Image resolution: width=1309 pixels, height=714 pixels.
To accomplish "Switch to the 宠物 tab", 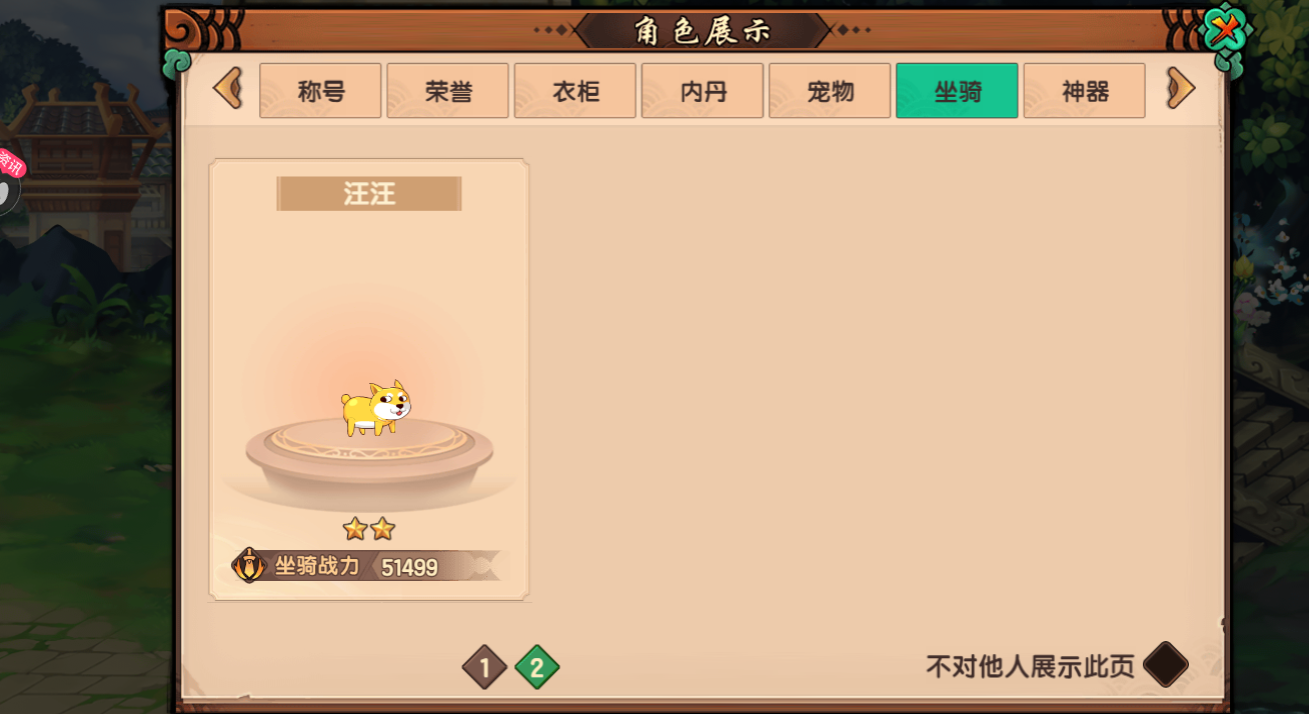I will pos(830,91).
